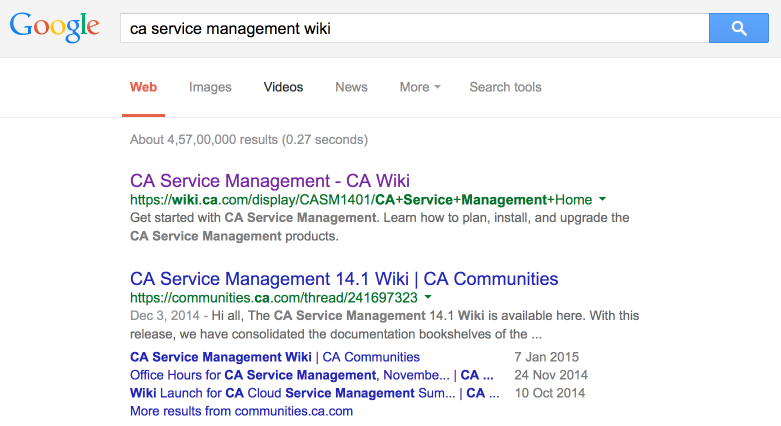The width and height of the screenshot is (781, 426).
Task: Open the CA Service Management 14.1 Wiki result
Action: (x=344, y=279)
